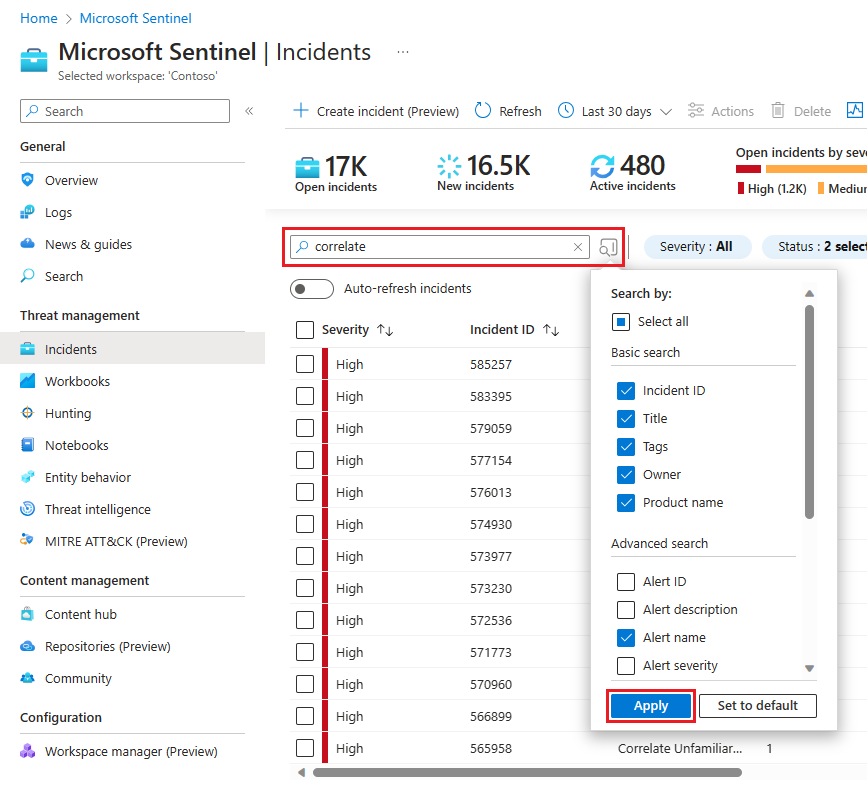The width and height of the screenshot is (867, 793).
Task: Click the more options ellipsis by title
Action: [x=403, y=52]
